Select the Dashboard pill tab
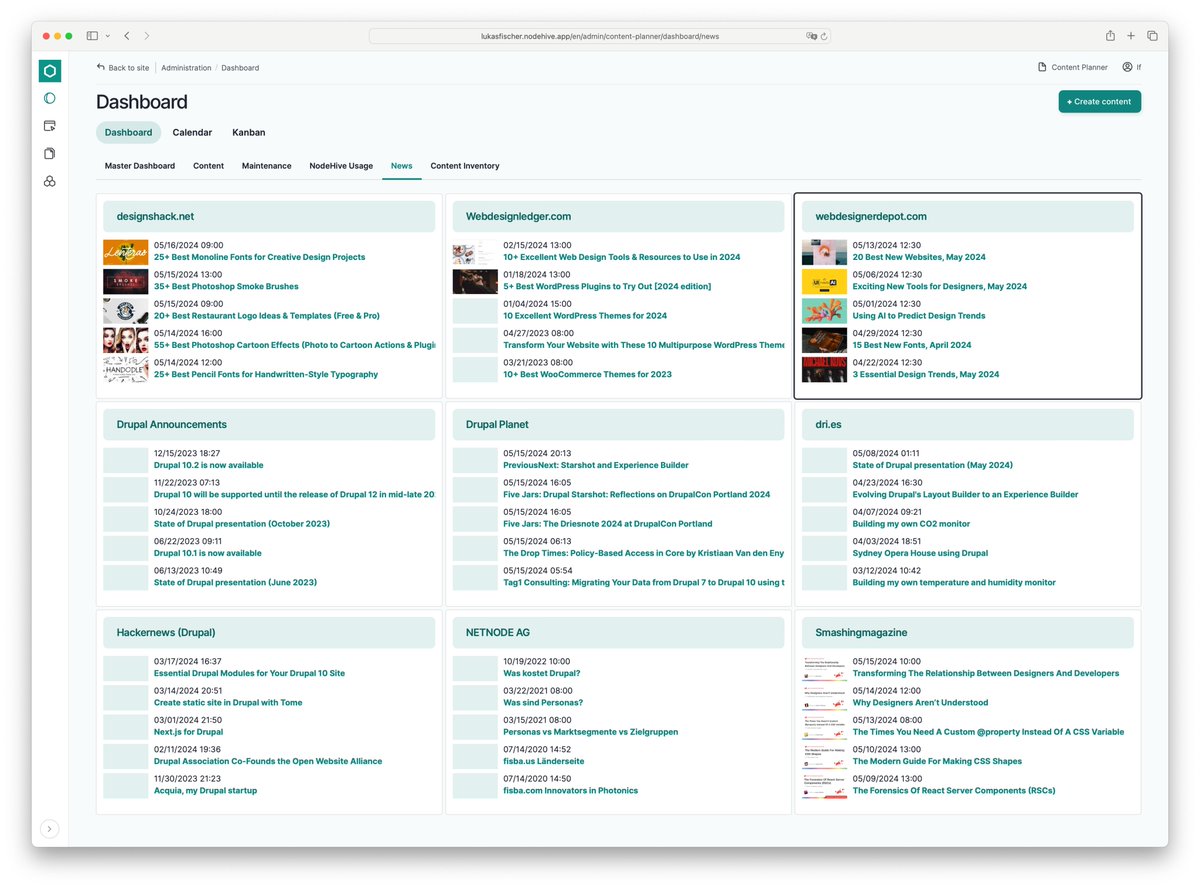The height and width of the screenshot is (889, 1200). pos(128,132)
